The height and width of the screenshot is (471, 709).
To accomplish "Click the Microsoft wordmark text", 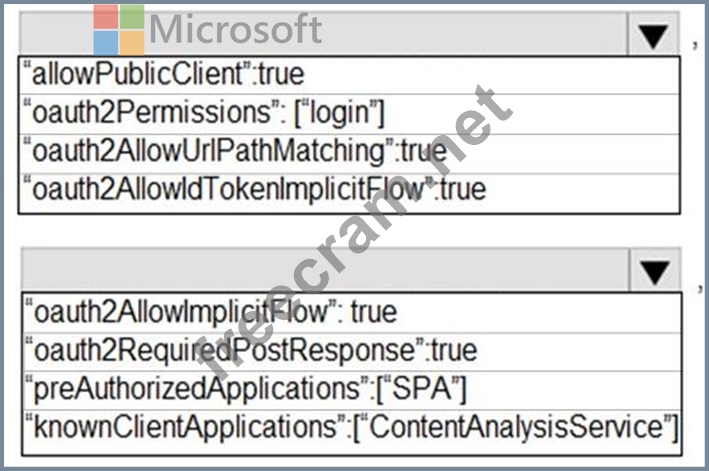I will (236, 29).
